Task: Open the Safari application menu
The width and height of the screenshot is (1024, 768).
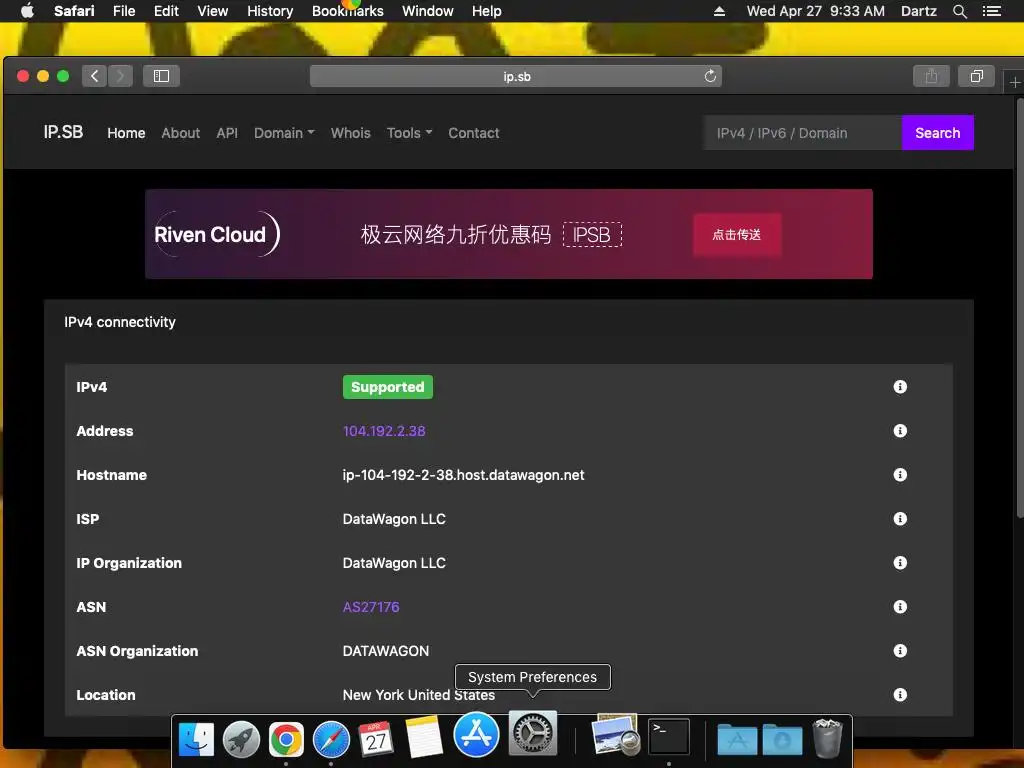Action: point(74,11)
